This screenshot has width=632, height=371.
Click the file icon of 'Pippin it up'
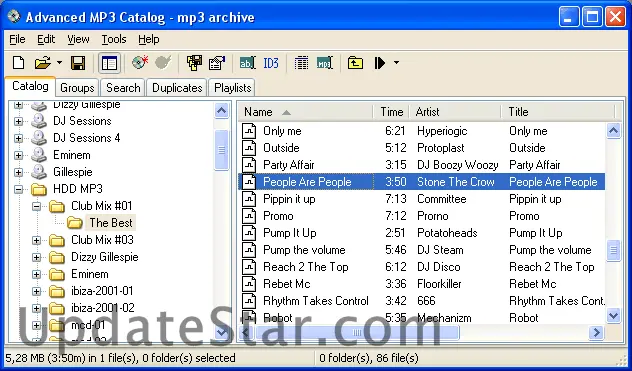point(249,199)
